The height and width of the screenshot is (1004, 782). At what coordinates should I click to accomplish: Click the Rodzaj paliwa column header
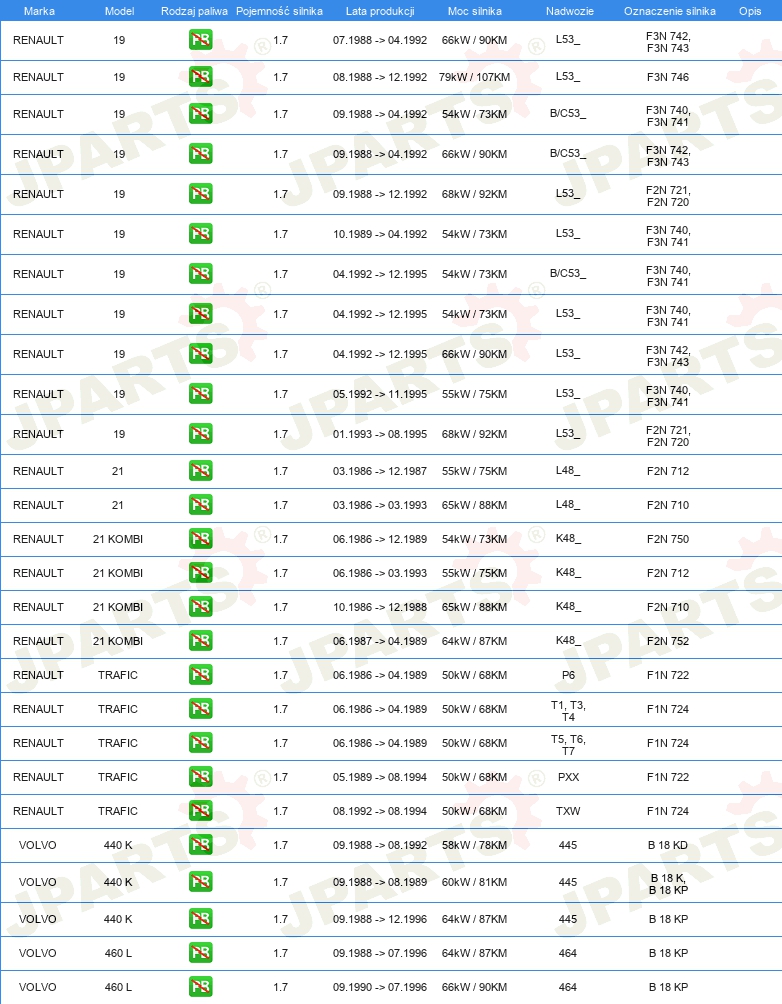[194, 11]
